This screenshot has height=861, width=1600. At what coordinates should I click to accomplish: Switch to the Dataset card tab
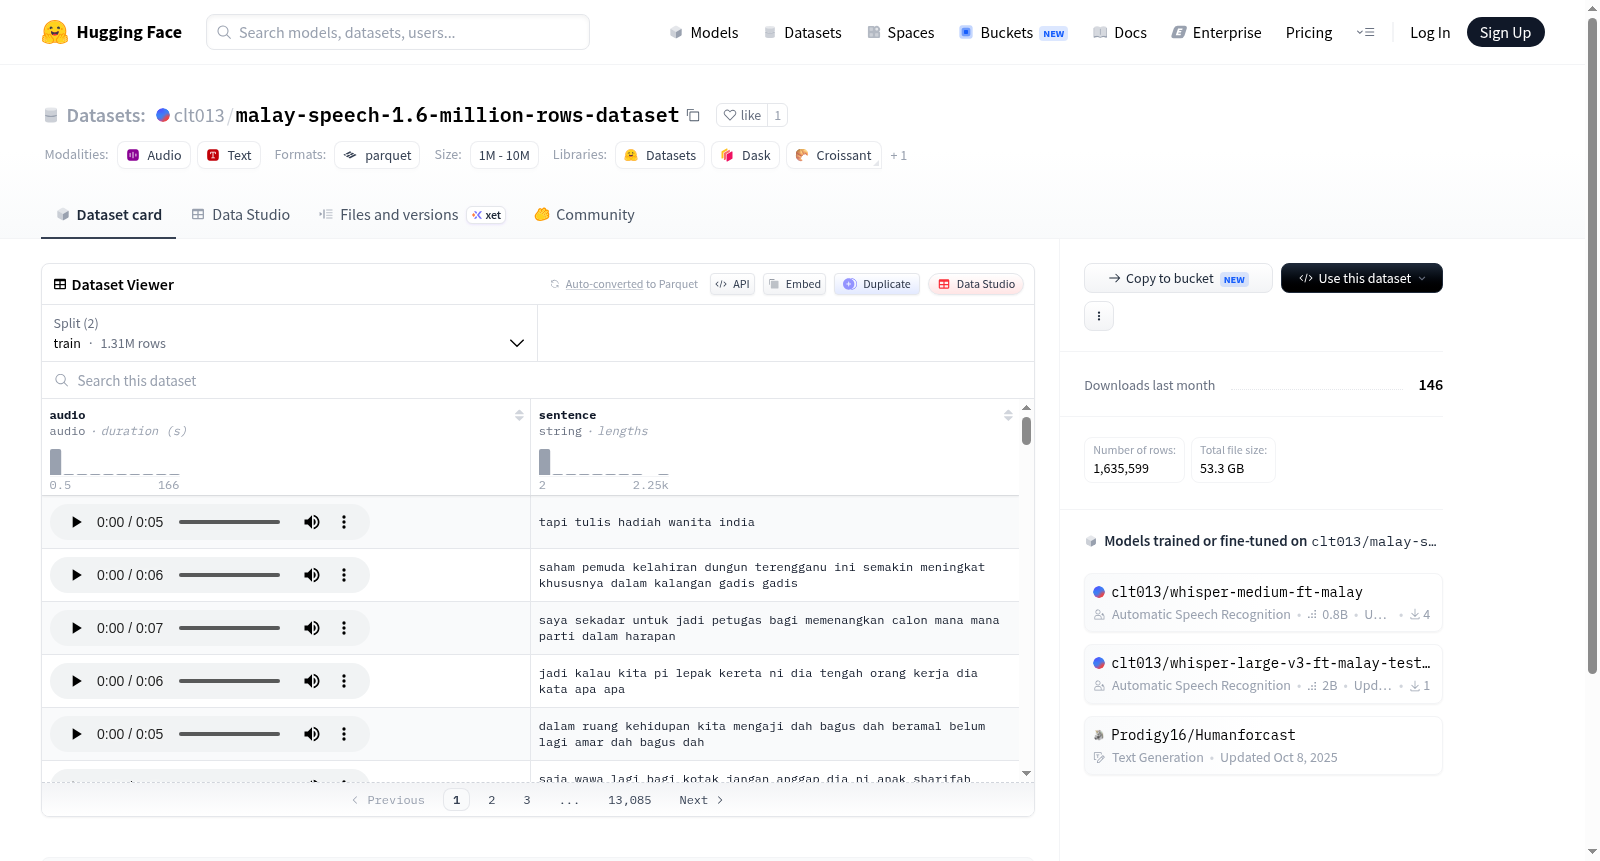[x=109, y=215]
